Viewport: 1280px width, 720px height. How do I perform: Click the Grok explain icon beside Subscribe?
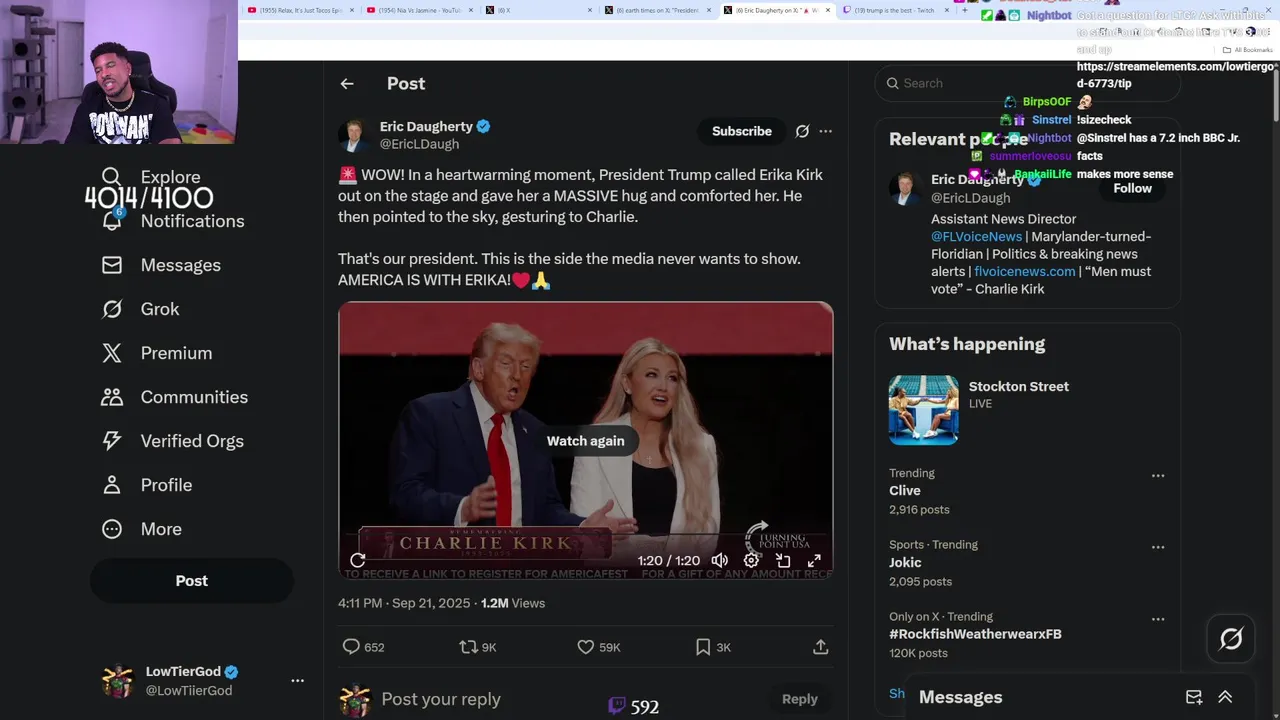[802, 131]
